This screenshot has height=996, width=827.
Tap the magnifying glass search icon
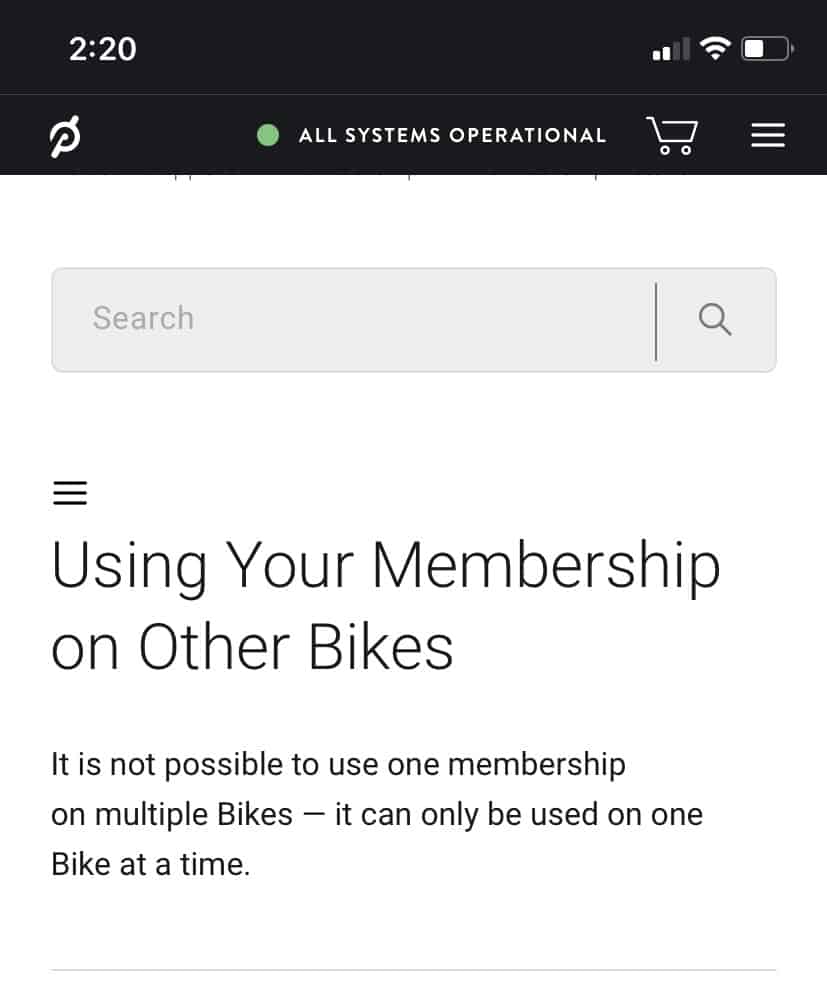[x=715, y=319]
